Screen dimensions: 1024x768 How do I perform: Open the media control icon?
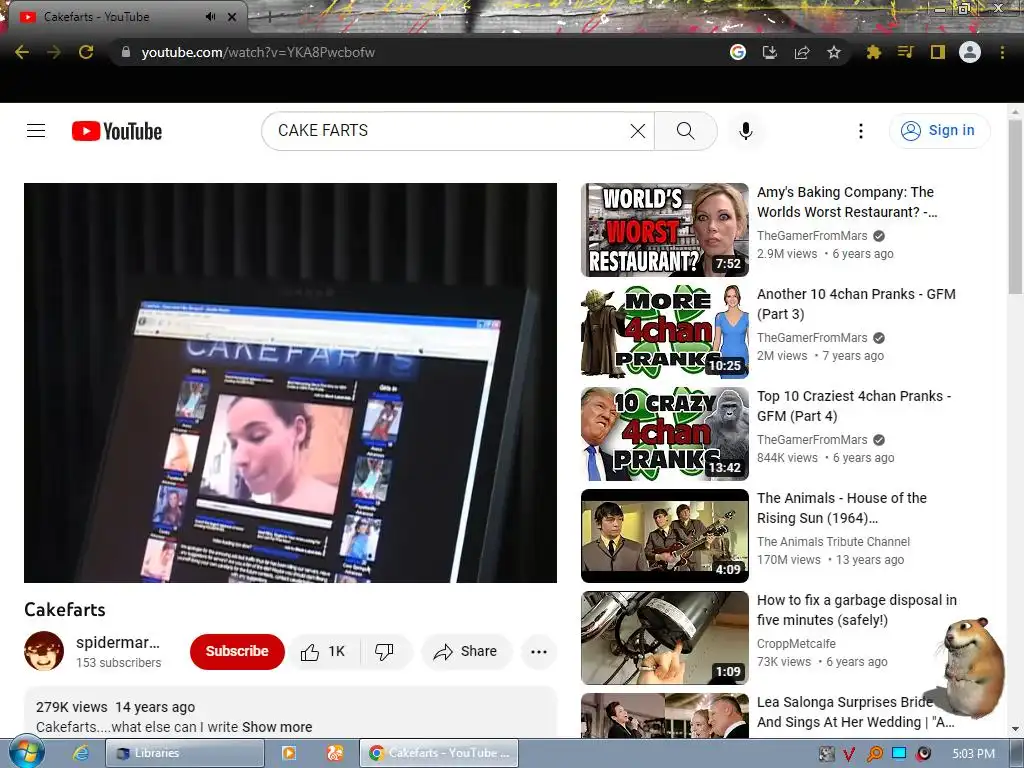pos(905,52)
